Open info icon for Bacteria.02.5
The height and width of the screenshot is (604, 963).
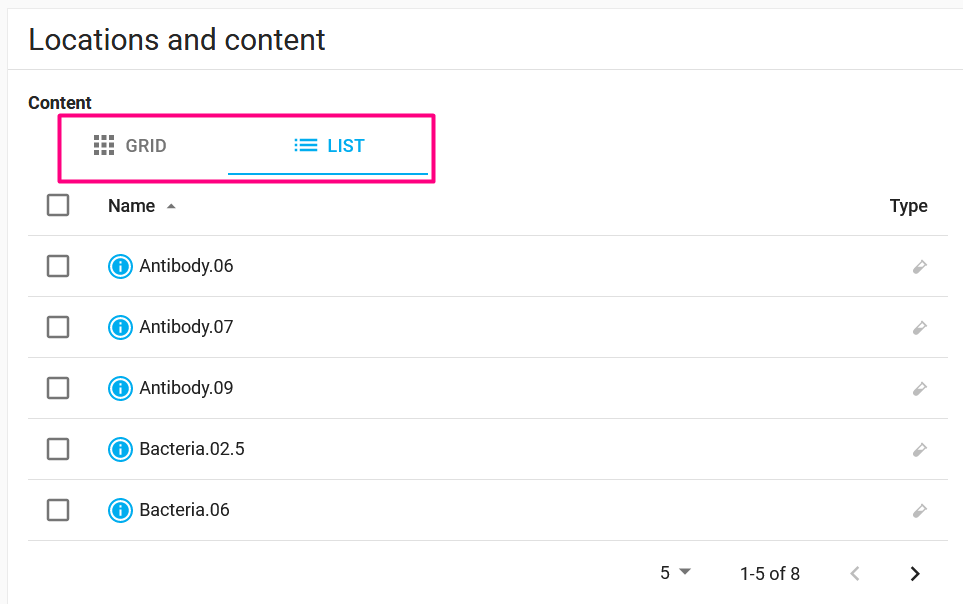[120, 449]
